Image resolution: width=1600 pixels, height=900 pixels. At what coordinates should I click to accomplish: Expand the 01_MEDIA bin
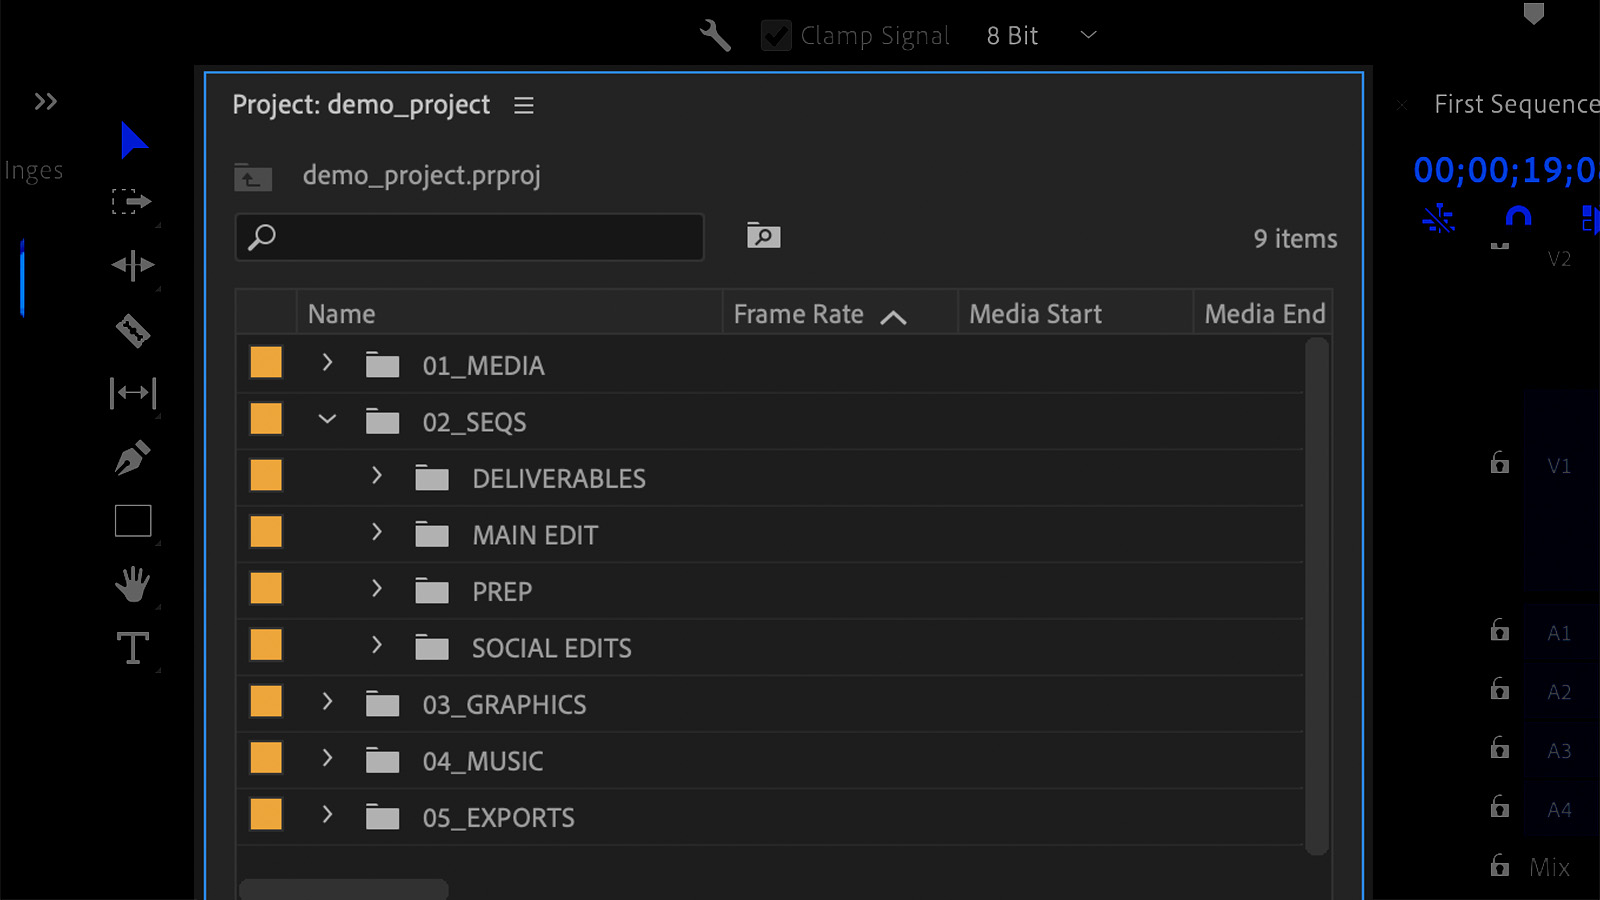click(x=327, y=363)
